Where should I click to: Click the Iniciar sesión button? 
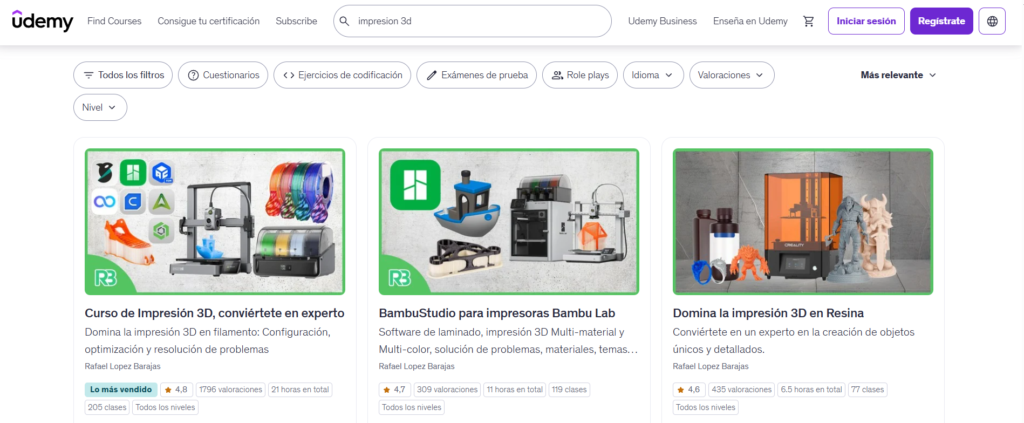(866, 21)
